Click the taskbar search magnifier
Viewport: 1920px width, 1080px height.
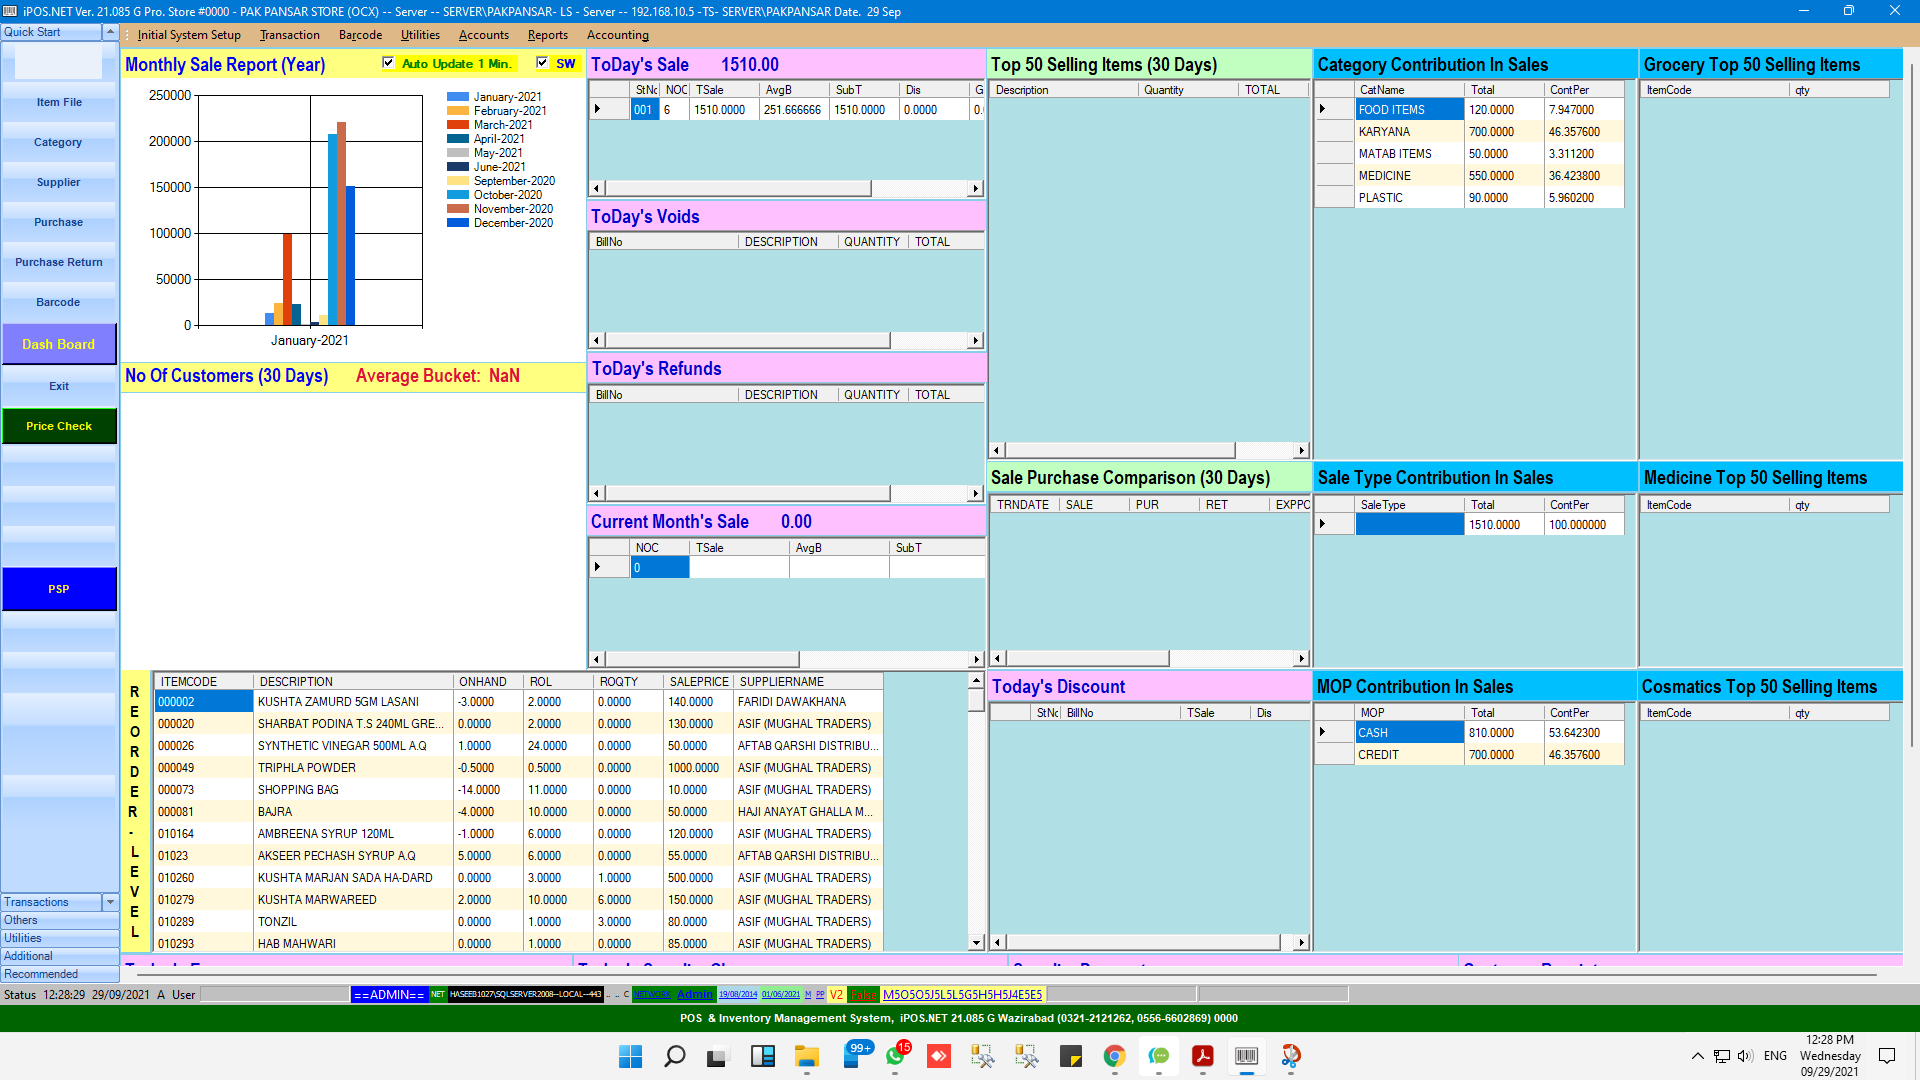point(675,1056)
